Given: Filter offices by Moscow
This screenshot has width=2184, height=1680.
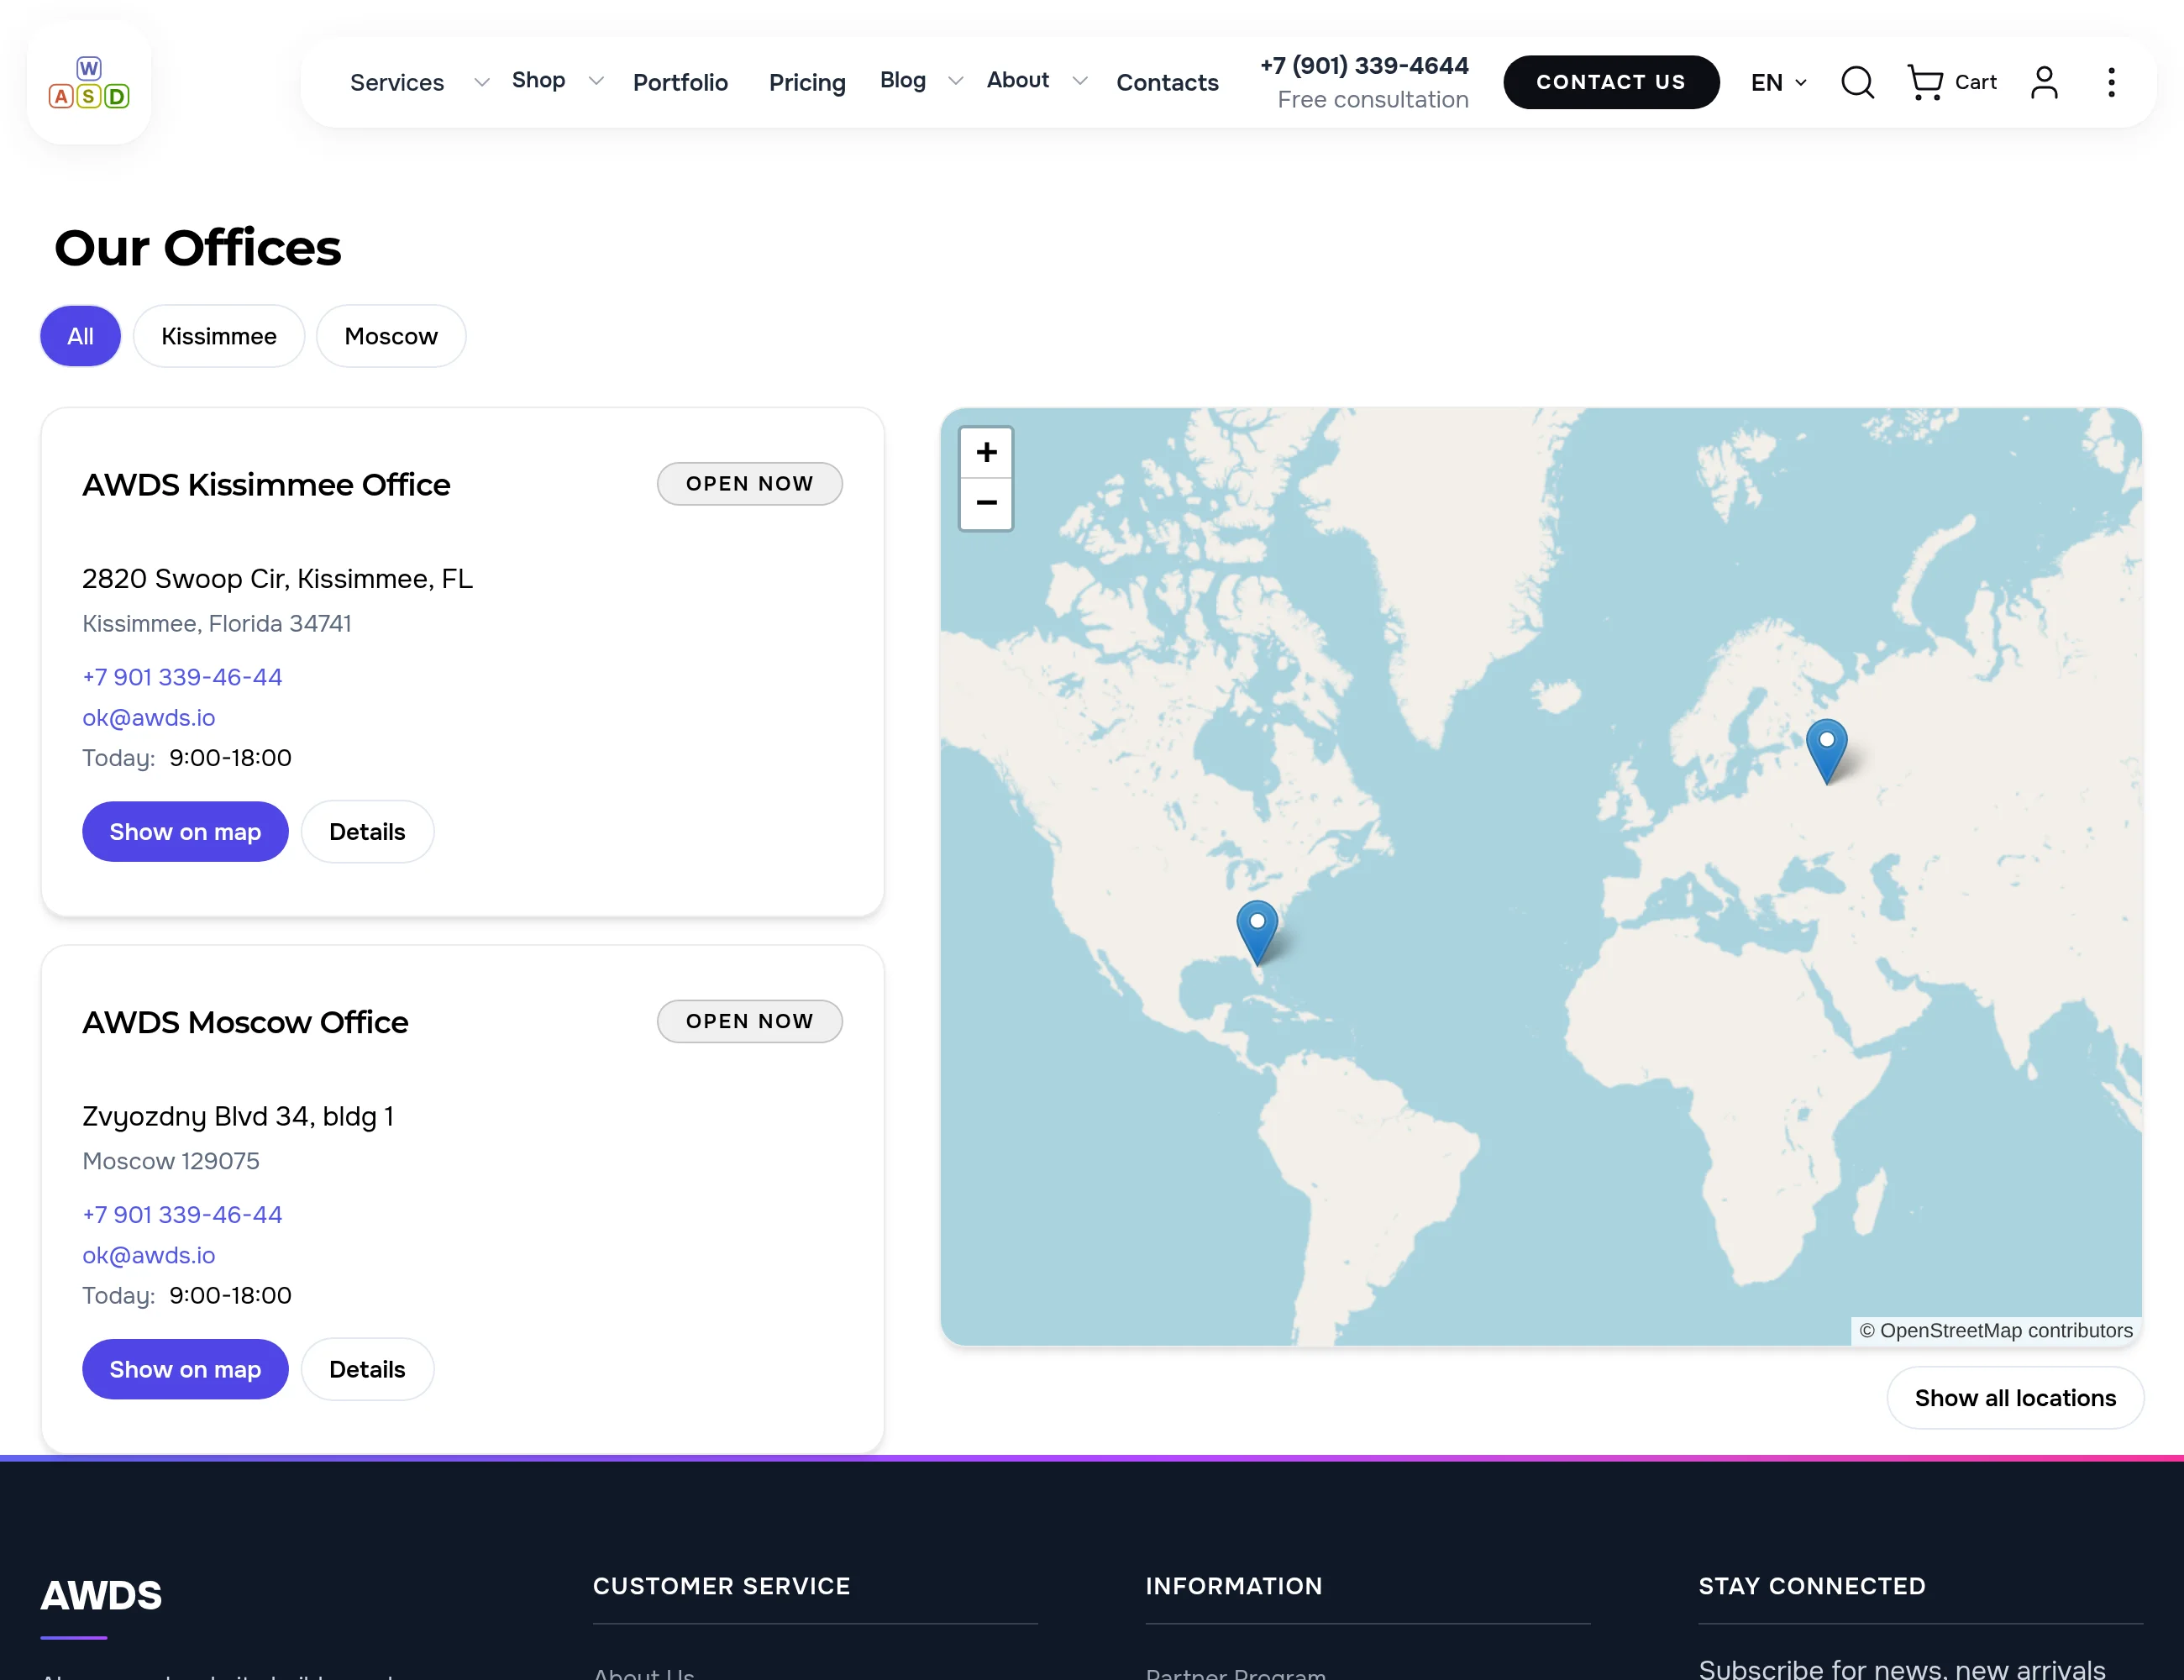Looking at the screenshot, I should (391, 336).
